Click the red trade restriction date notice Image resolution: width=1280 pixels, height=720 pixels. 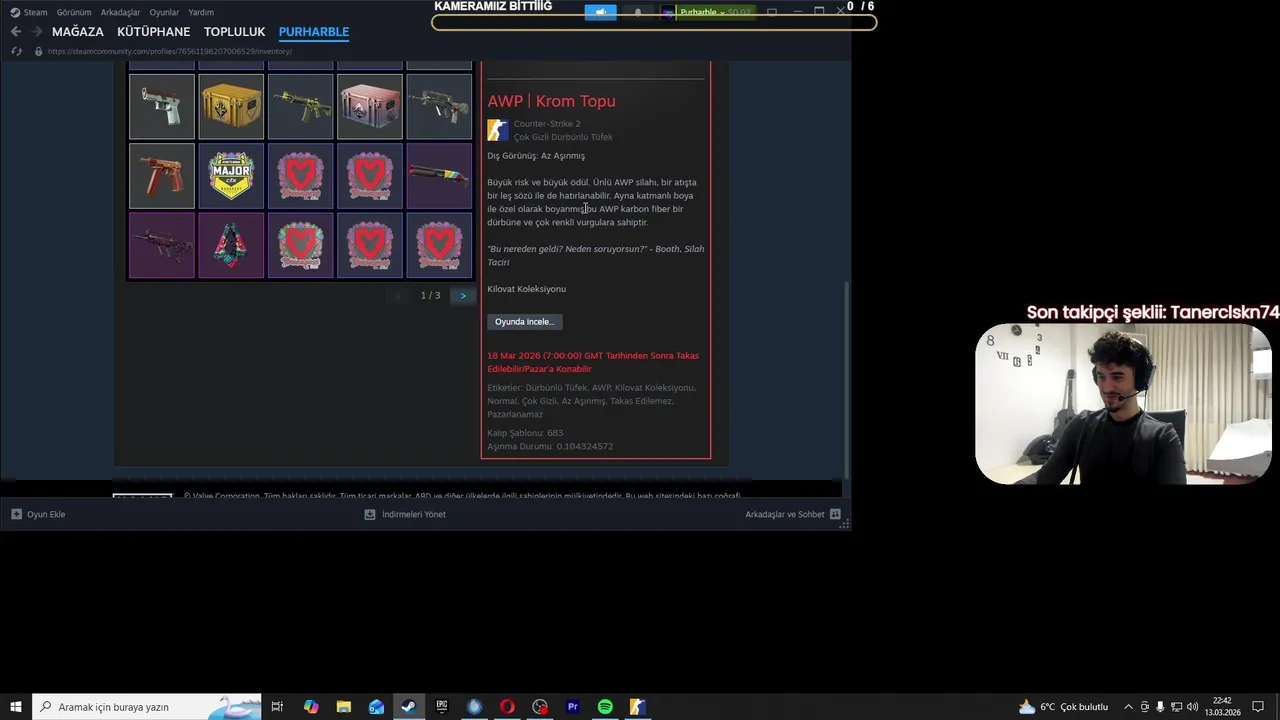pyautogui.click(x=593, y=362)
